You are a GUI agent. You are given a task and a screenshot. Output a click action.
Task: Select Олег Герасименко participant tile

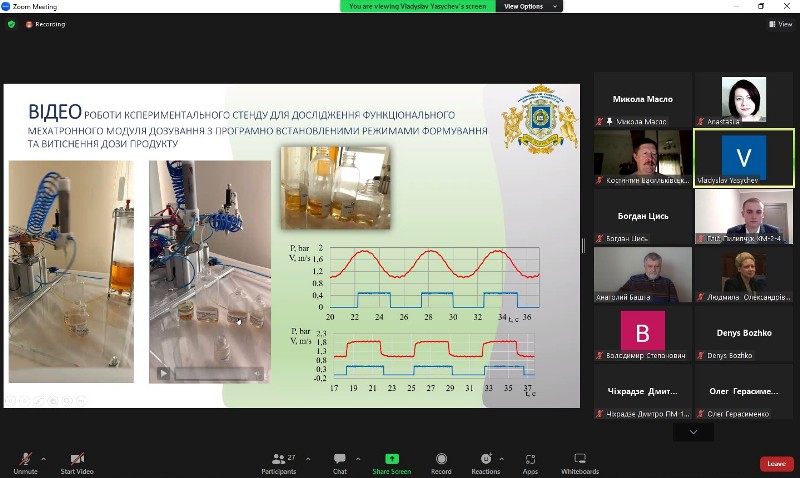[743, 391]
